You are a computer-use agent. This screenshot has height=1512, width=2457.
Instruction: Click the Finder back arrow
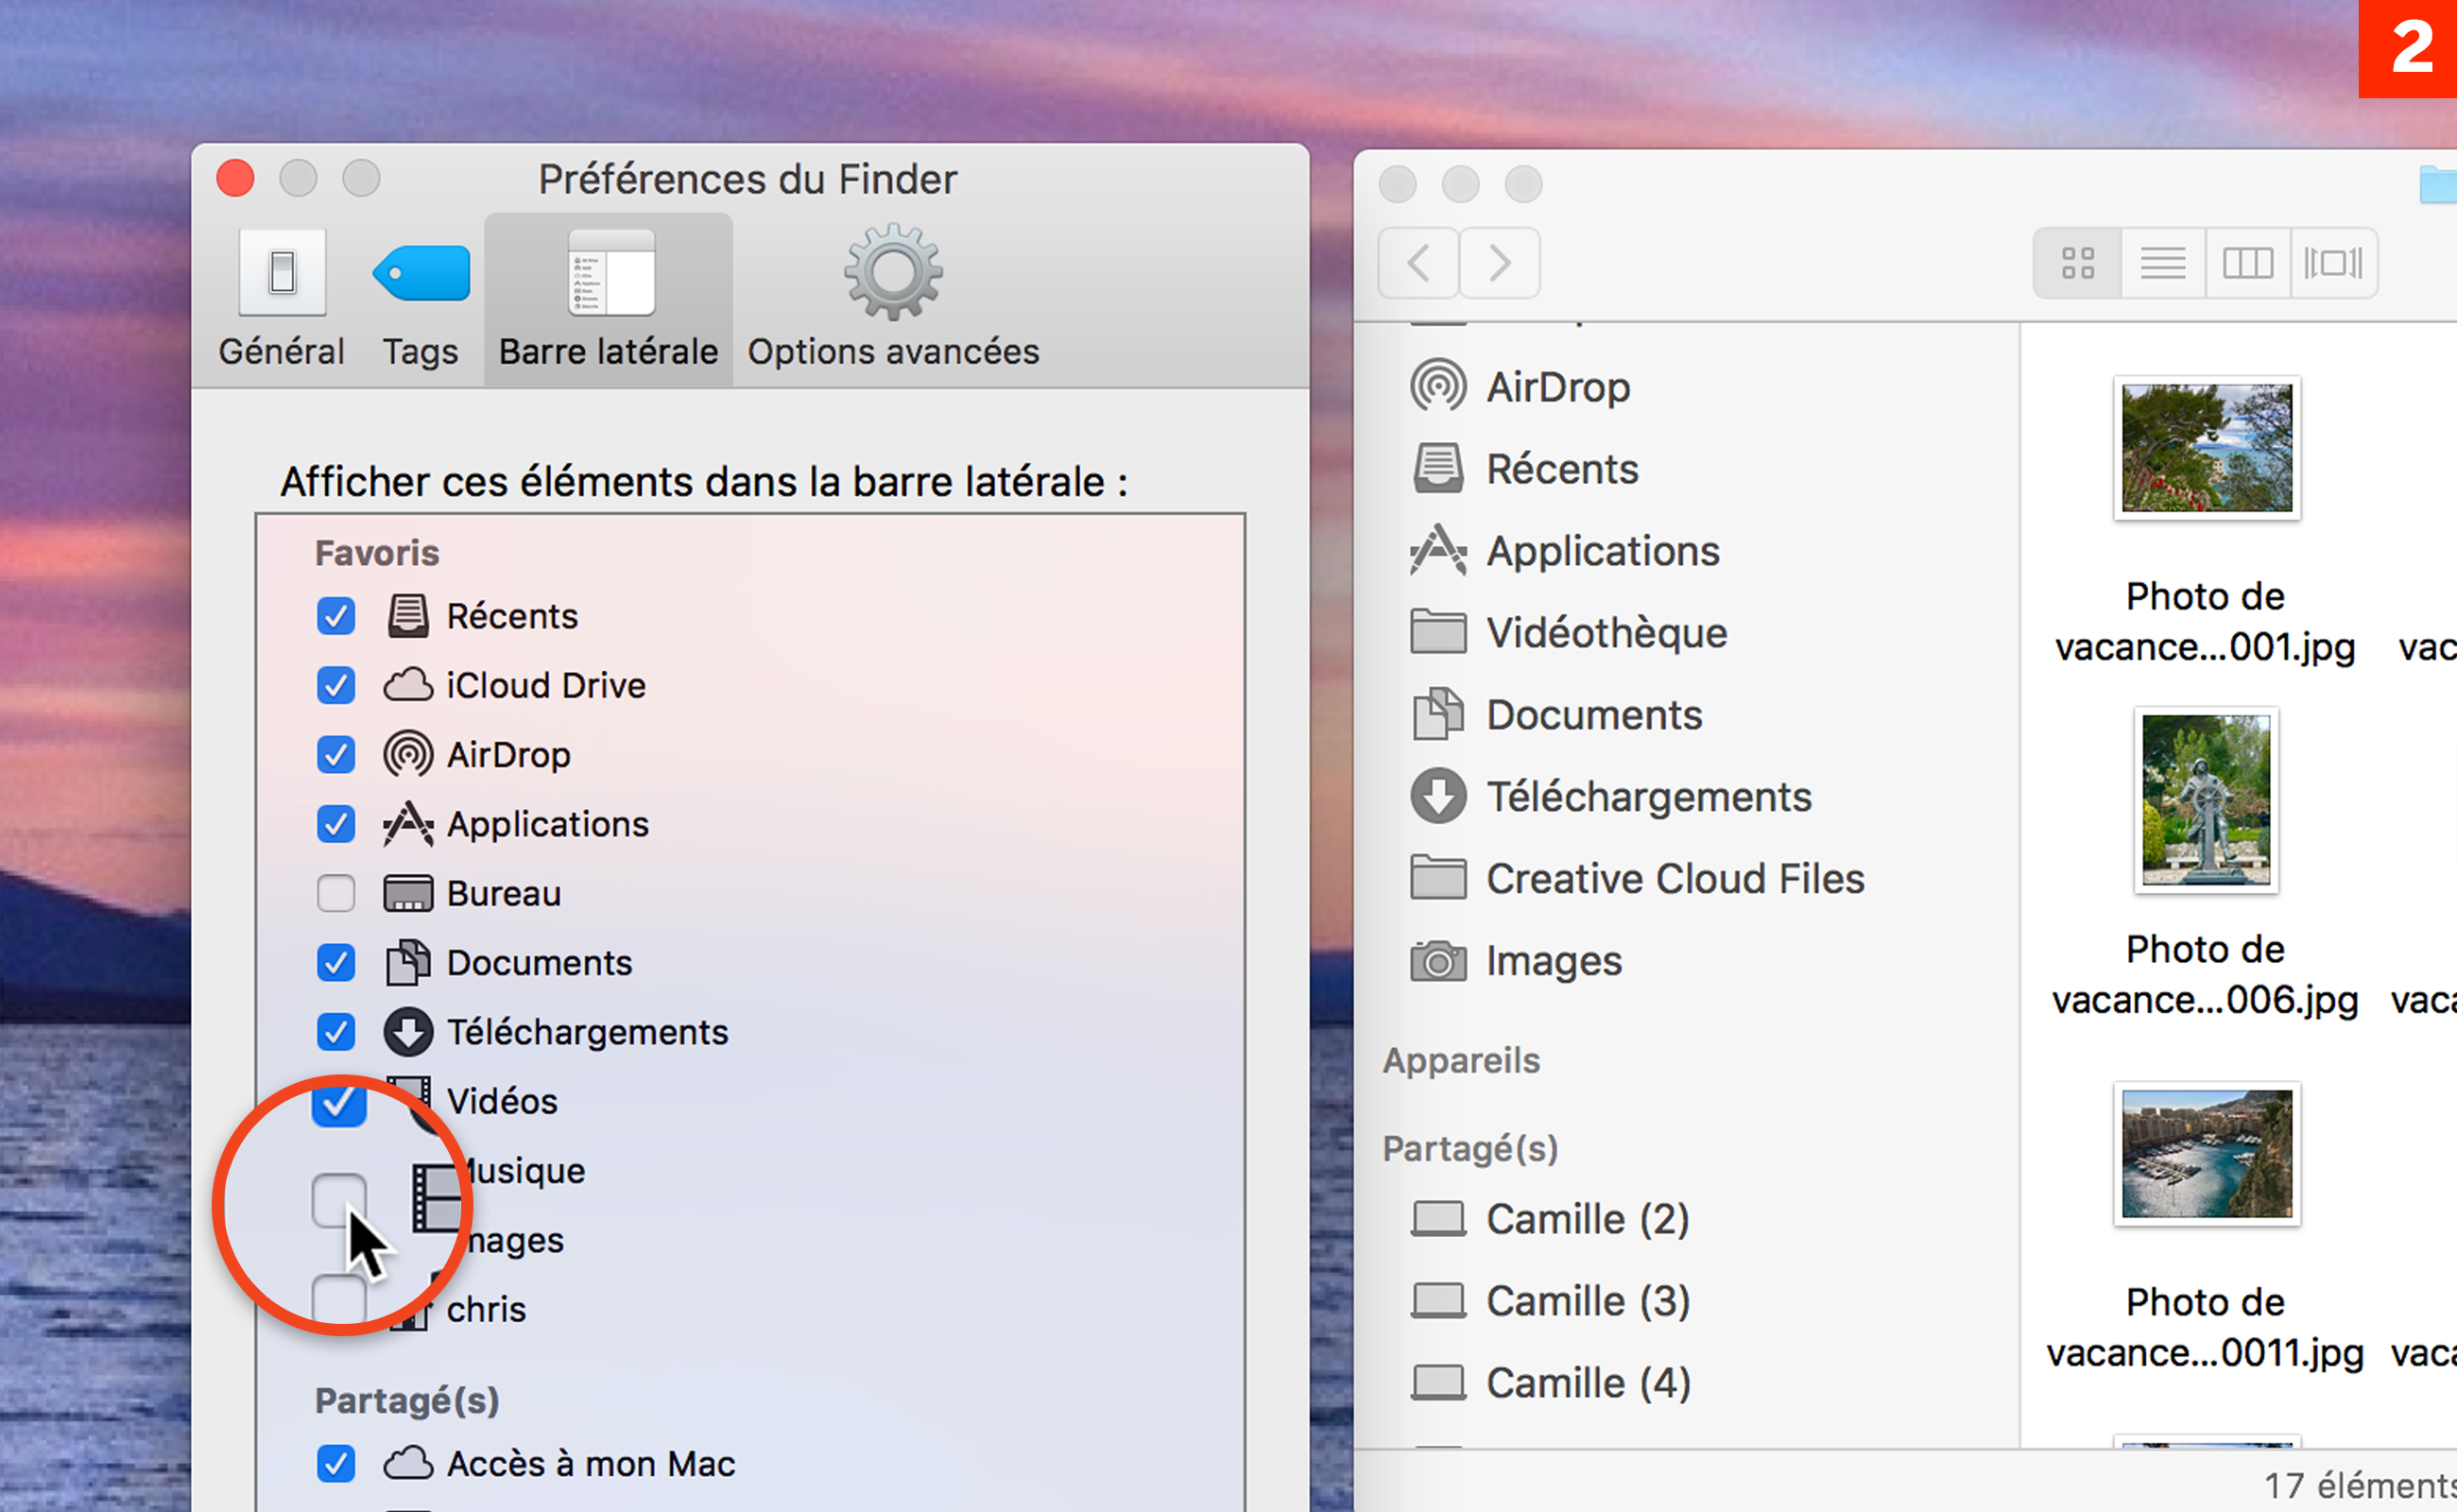pyautogui.click(x=1418, y=263)
